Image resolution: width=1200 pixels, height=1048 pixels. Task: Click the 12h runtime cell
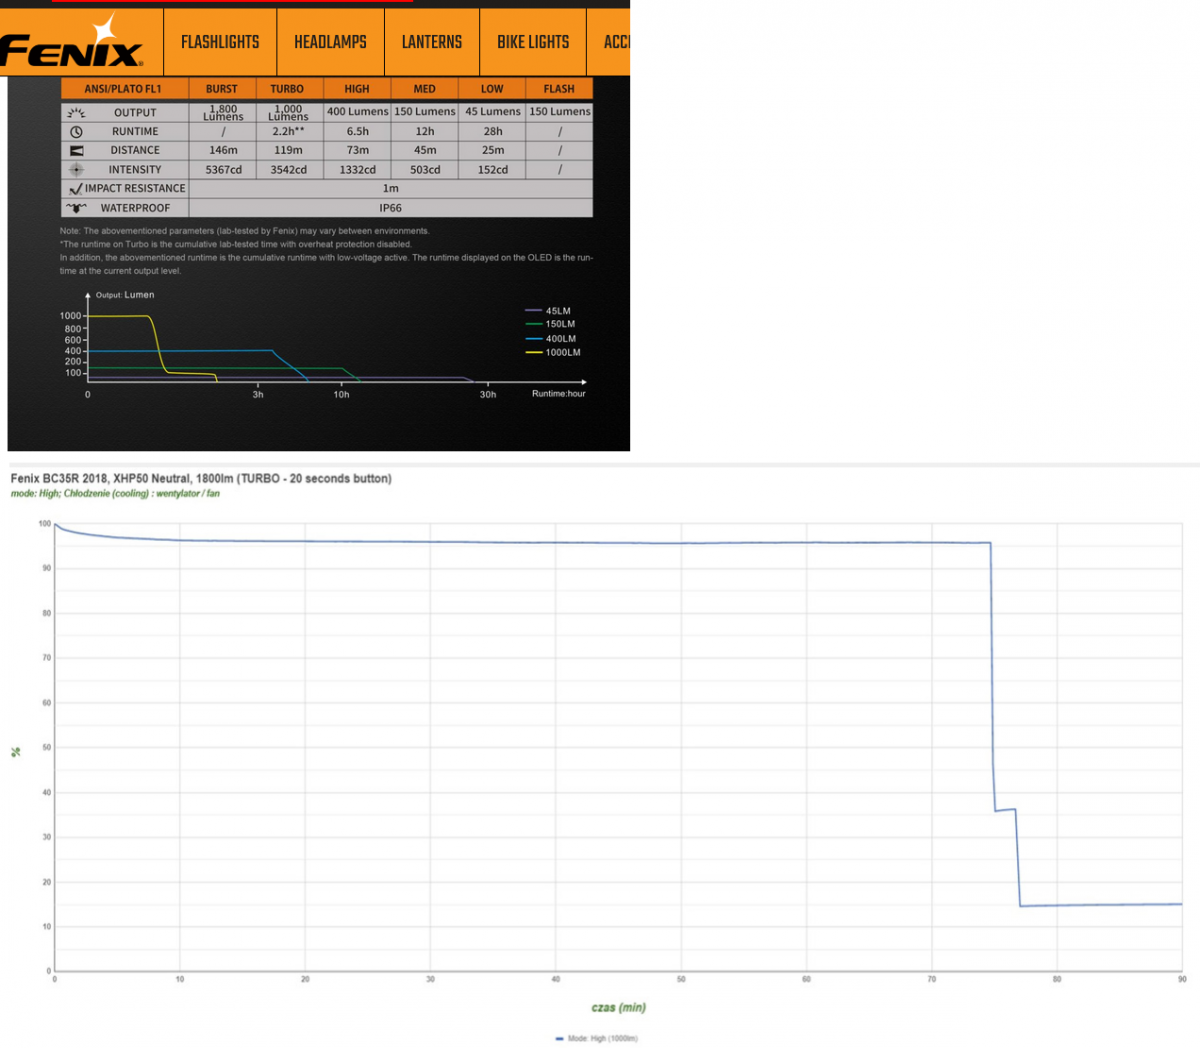pos(425,132)
